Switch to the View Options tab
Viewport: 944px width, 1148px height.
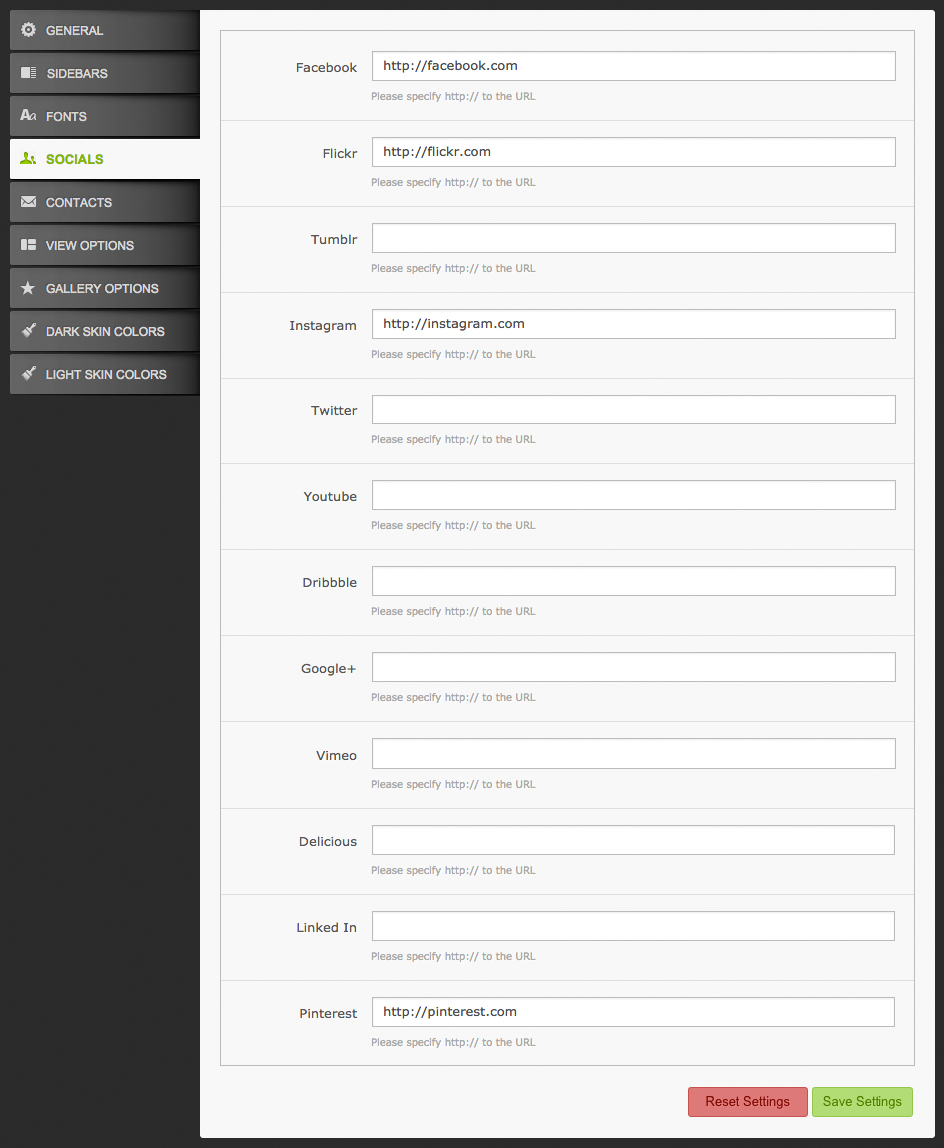click(105, 245)
